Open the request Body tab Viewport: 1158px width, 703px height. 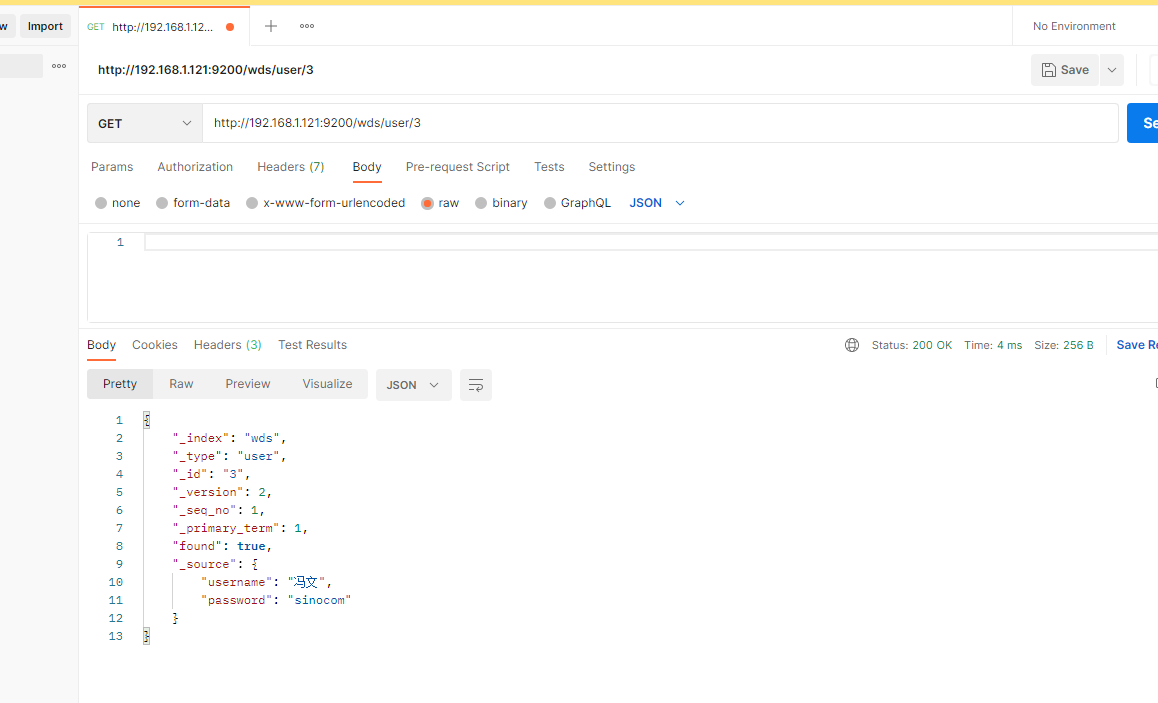click(367, 167)
